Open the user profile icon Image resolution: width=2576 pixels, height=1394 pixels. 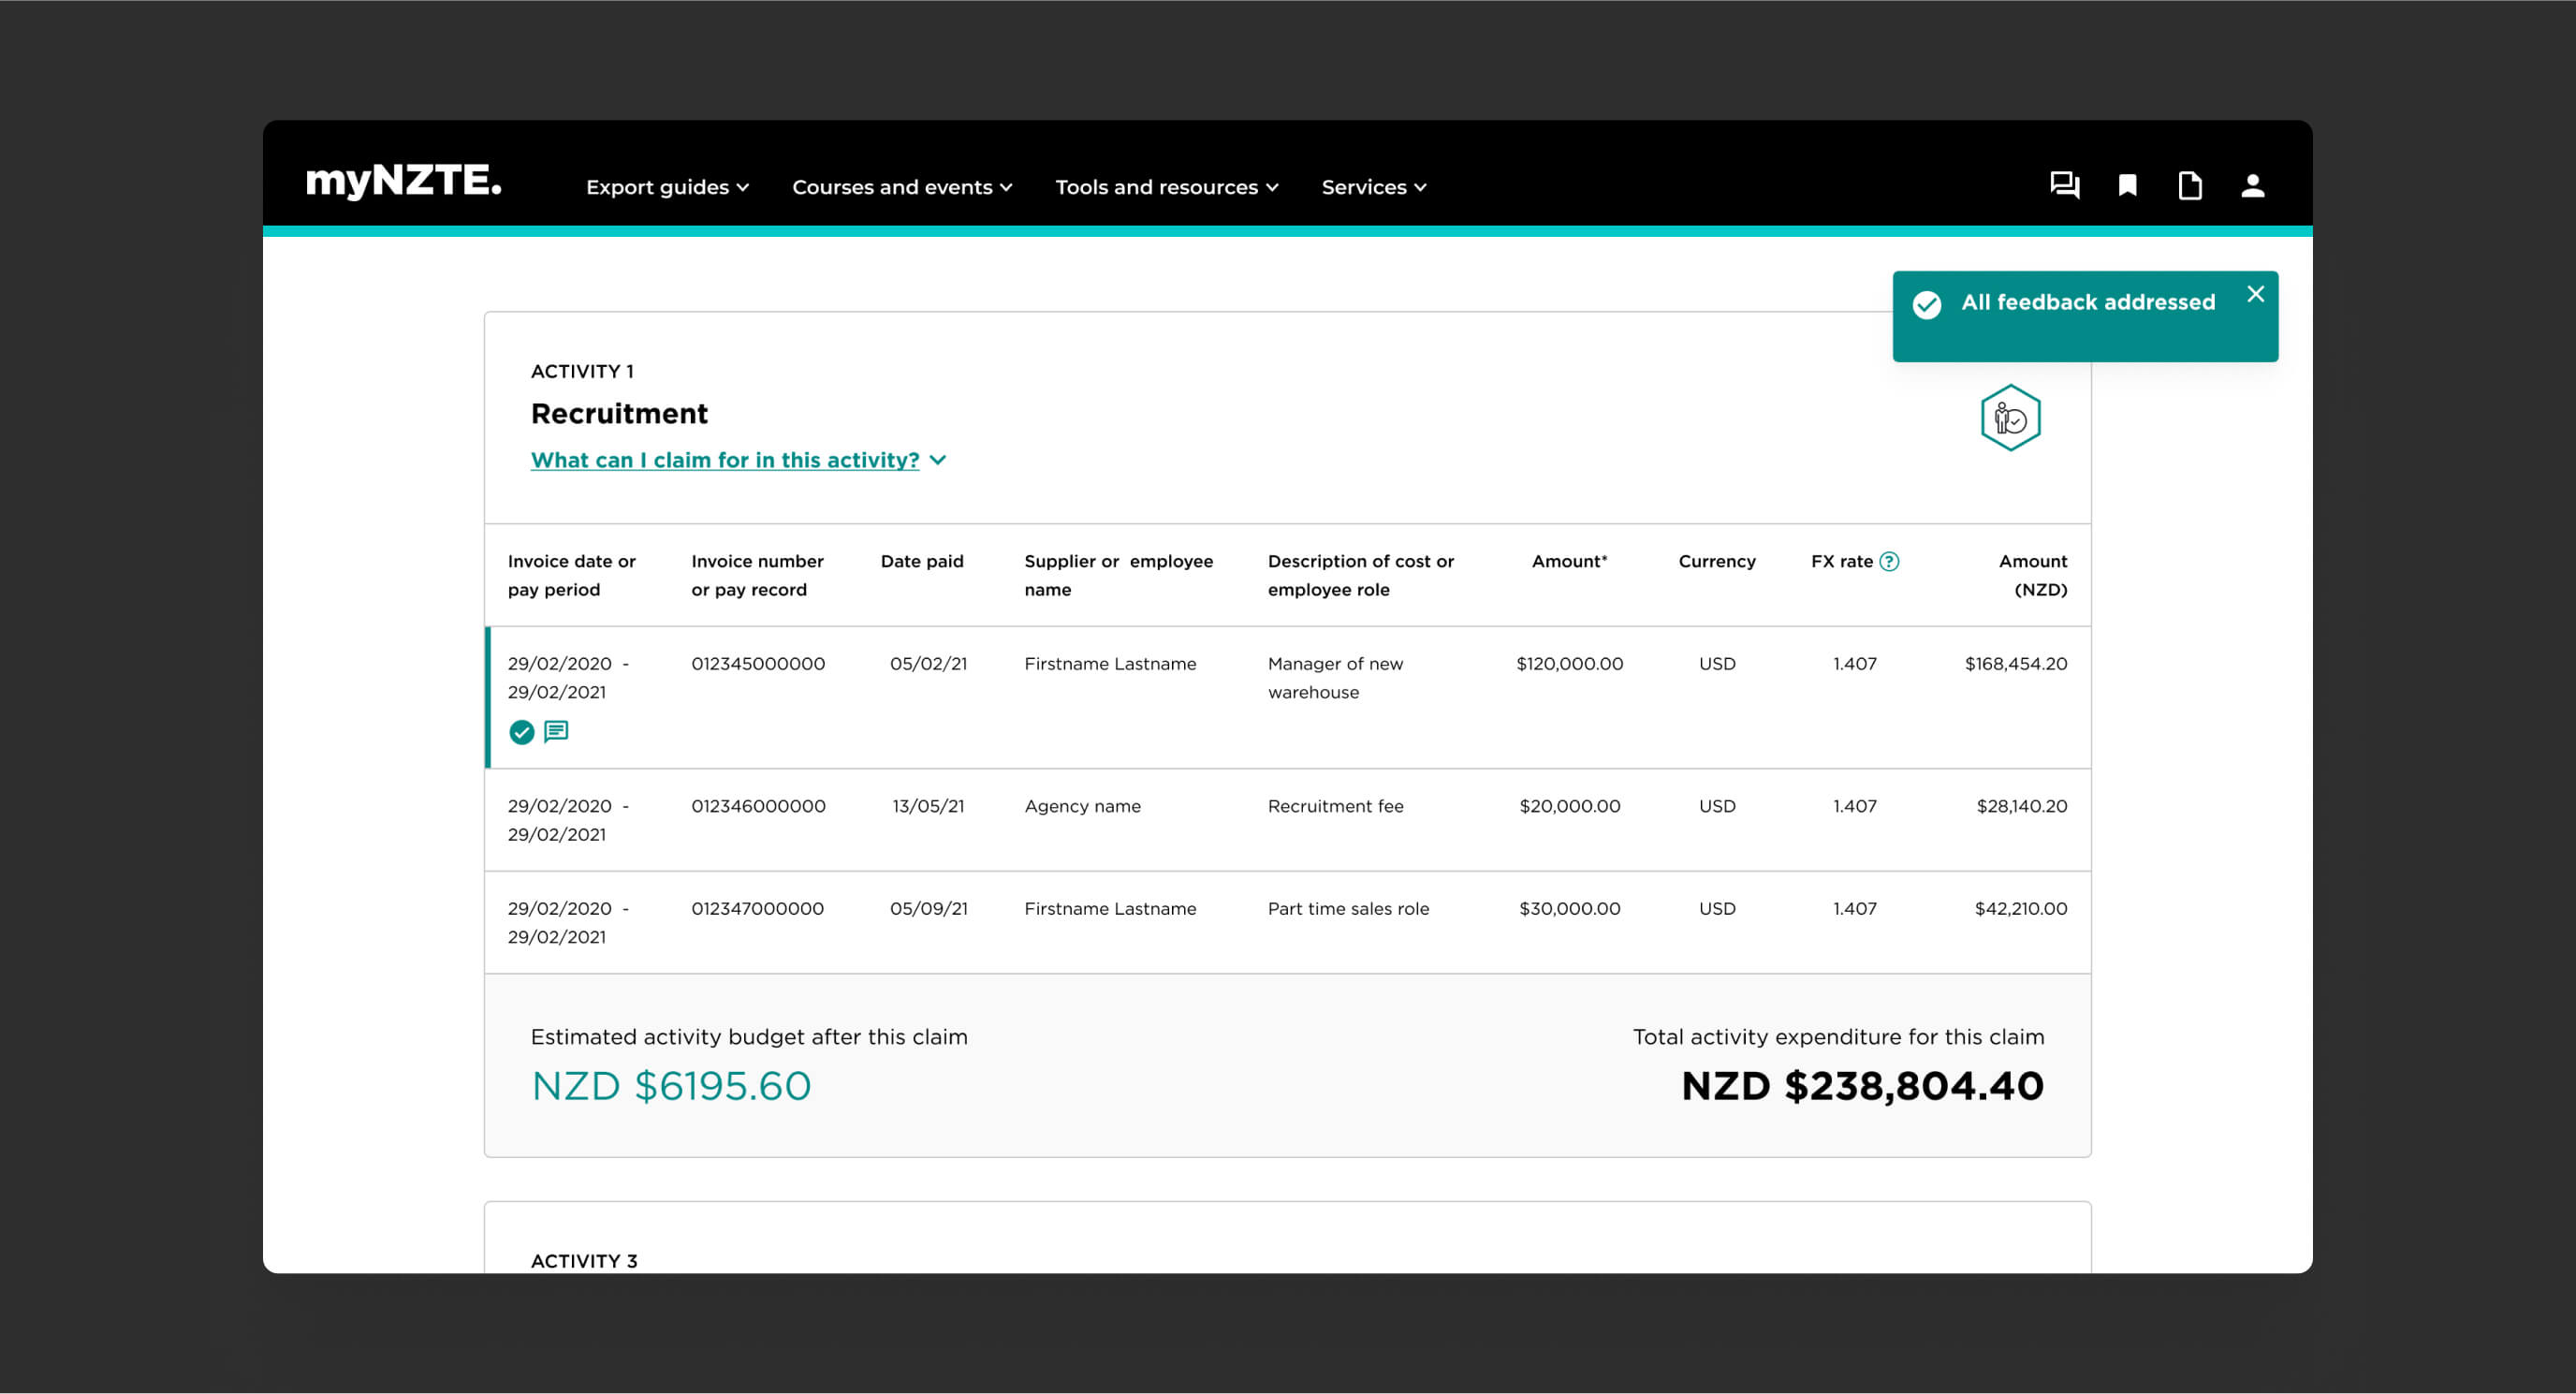pos(2252,186)
